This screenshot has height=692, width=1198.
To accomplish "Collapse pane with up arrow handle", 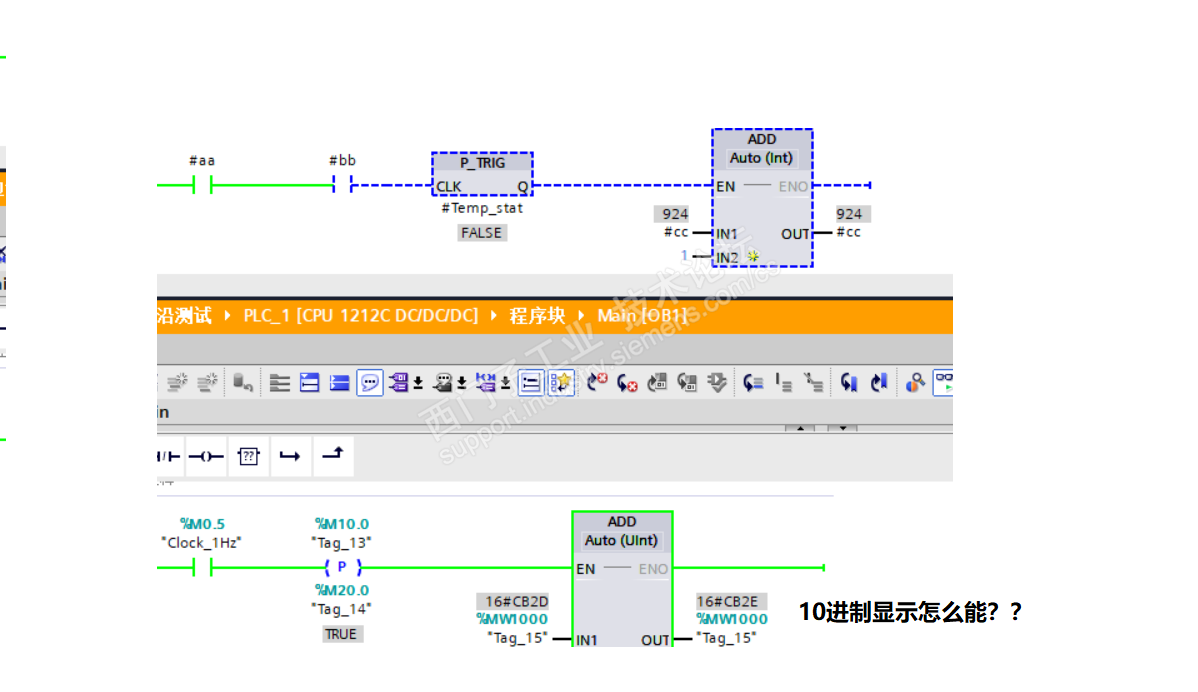I will [800, 428].
